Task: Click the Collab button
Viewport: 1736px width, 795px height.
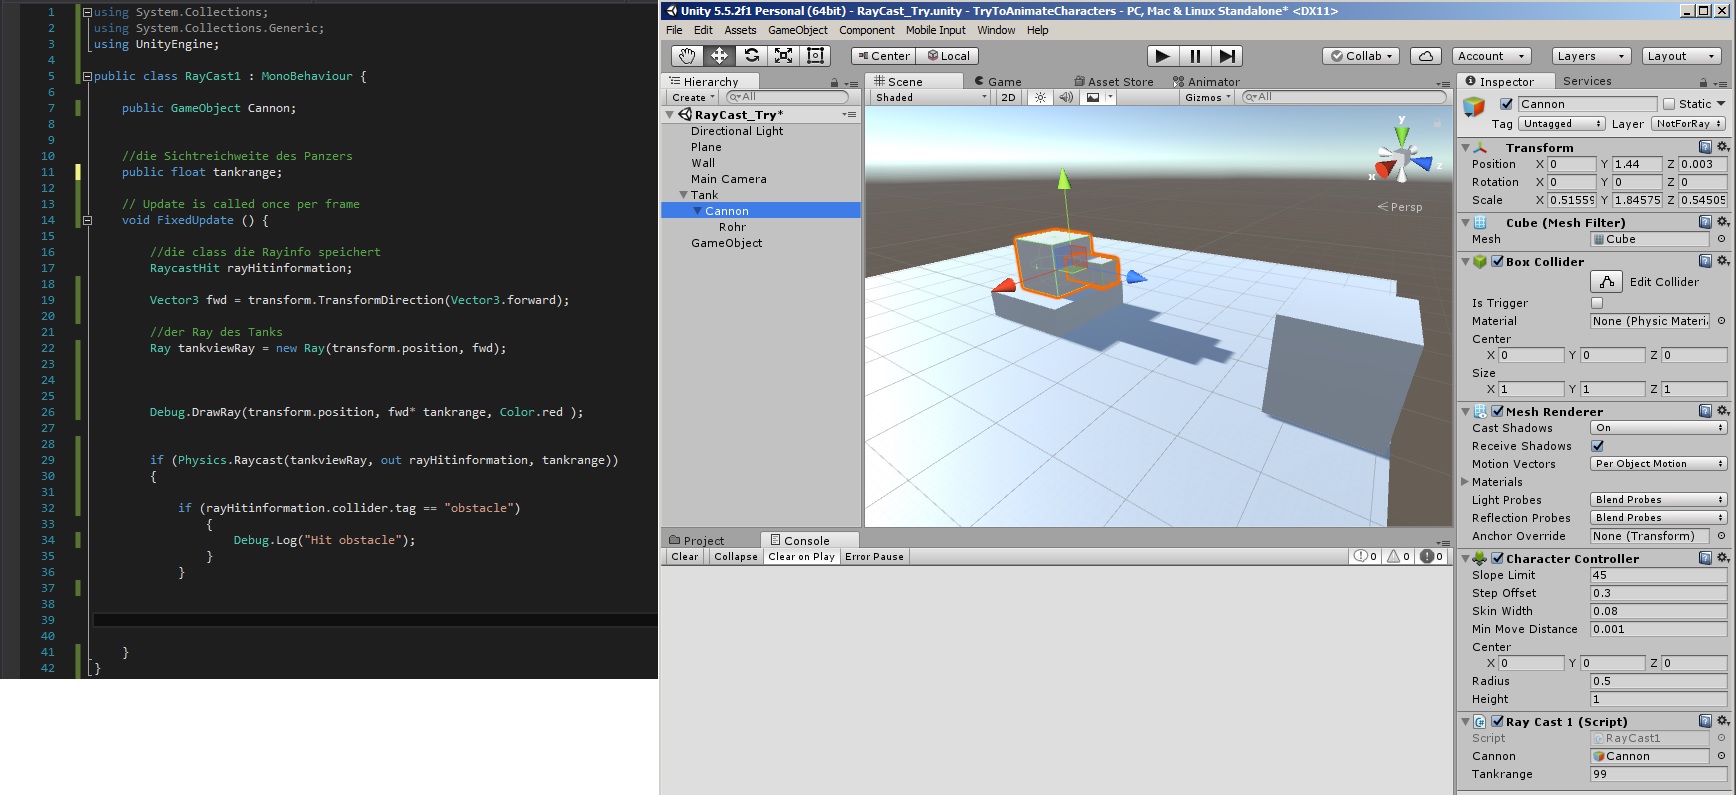Action: click(x=1362, y=56)
